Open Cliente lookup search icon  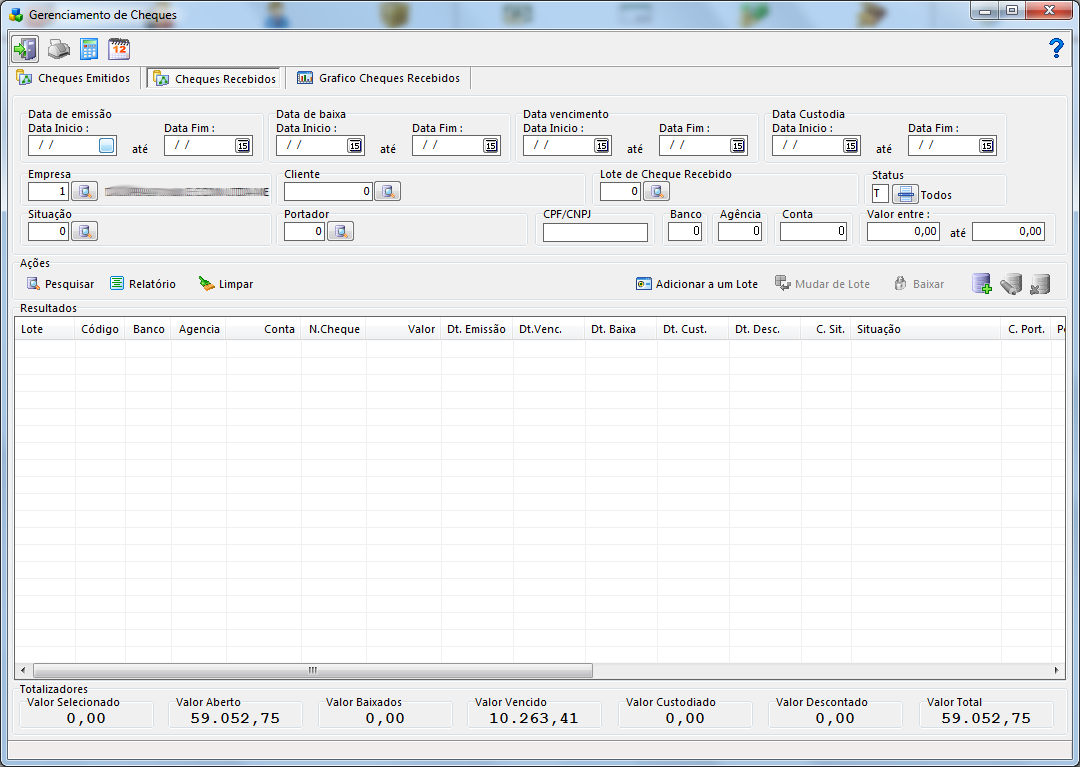(387, 191)
